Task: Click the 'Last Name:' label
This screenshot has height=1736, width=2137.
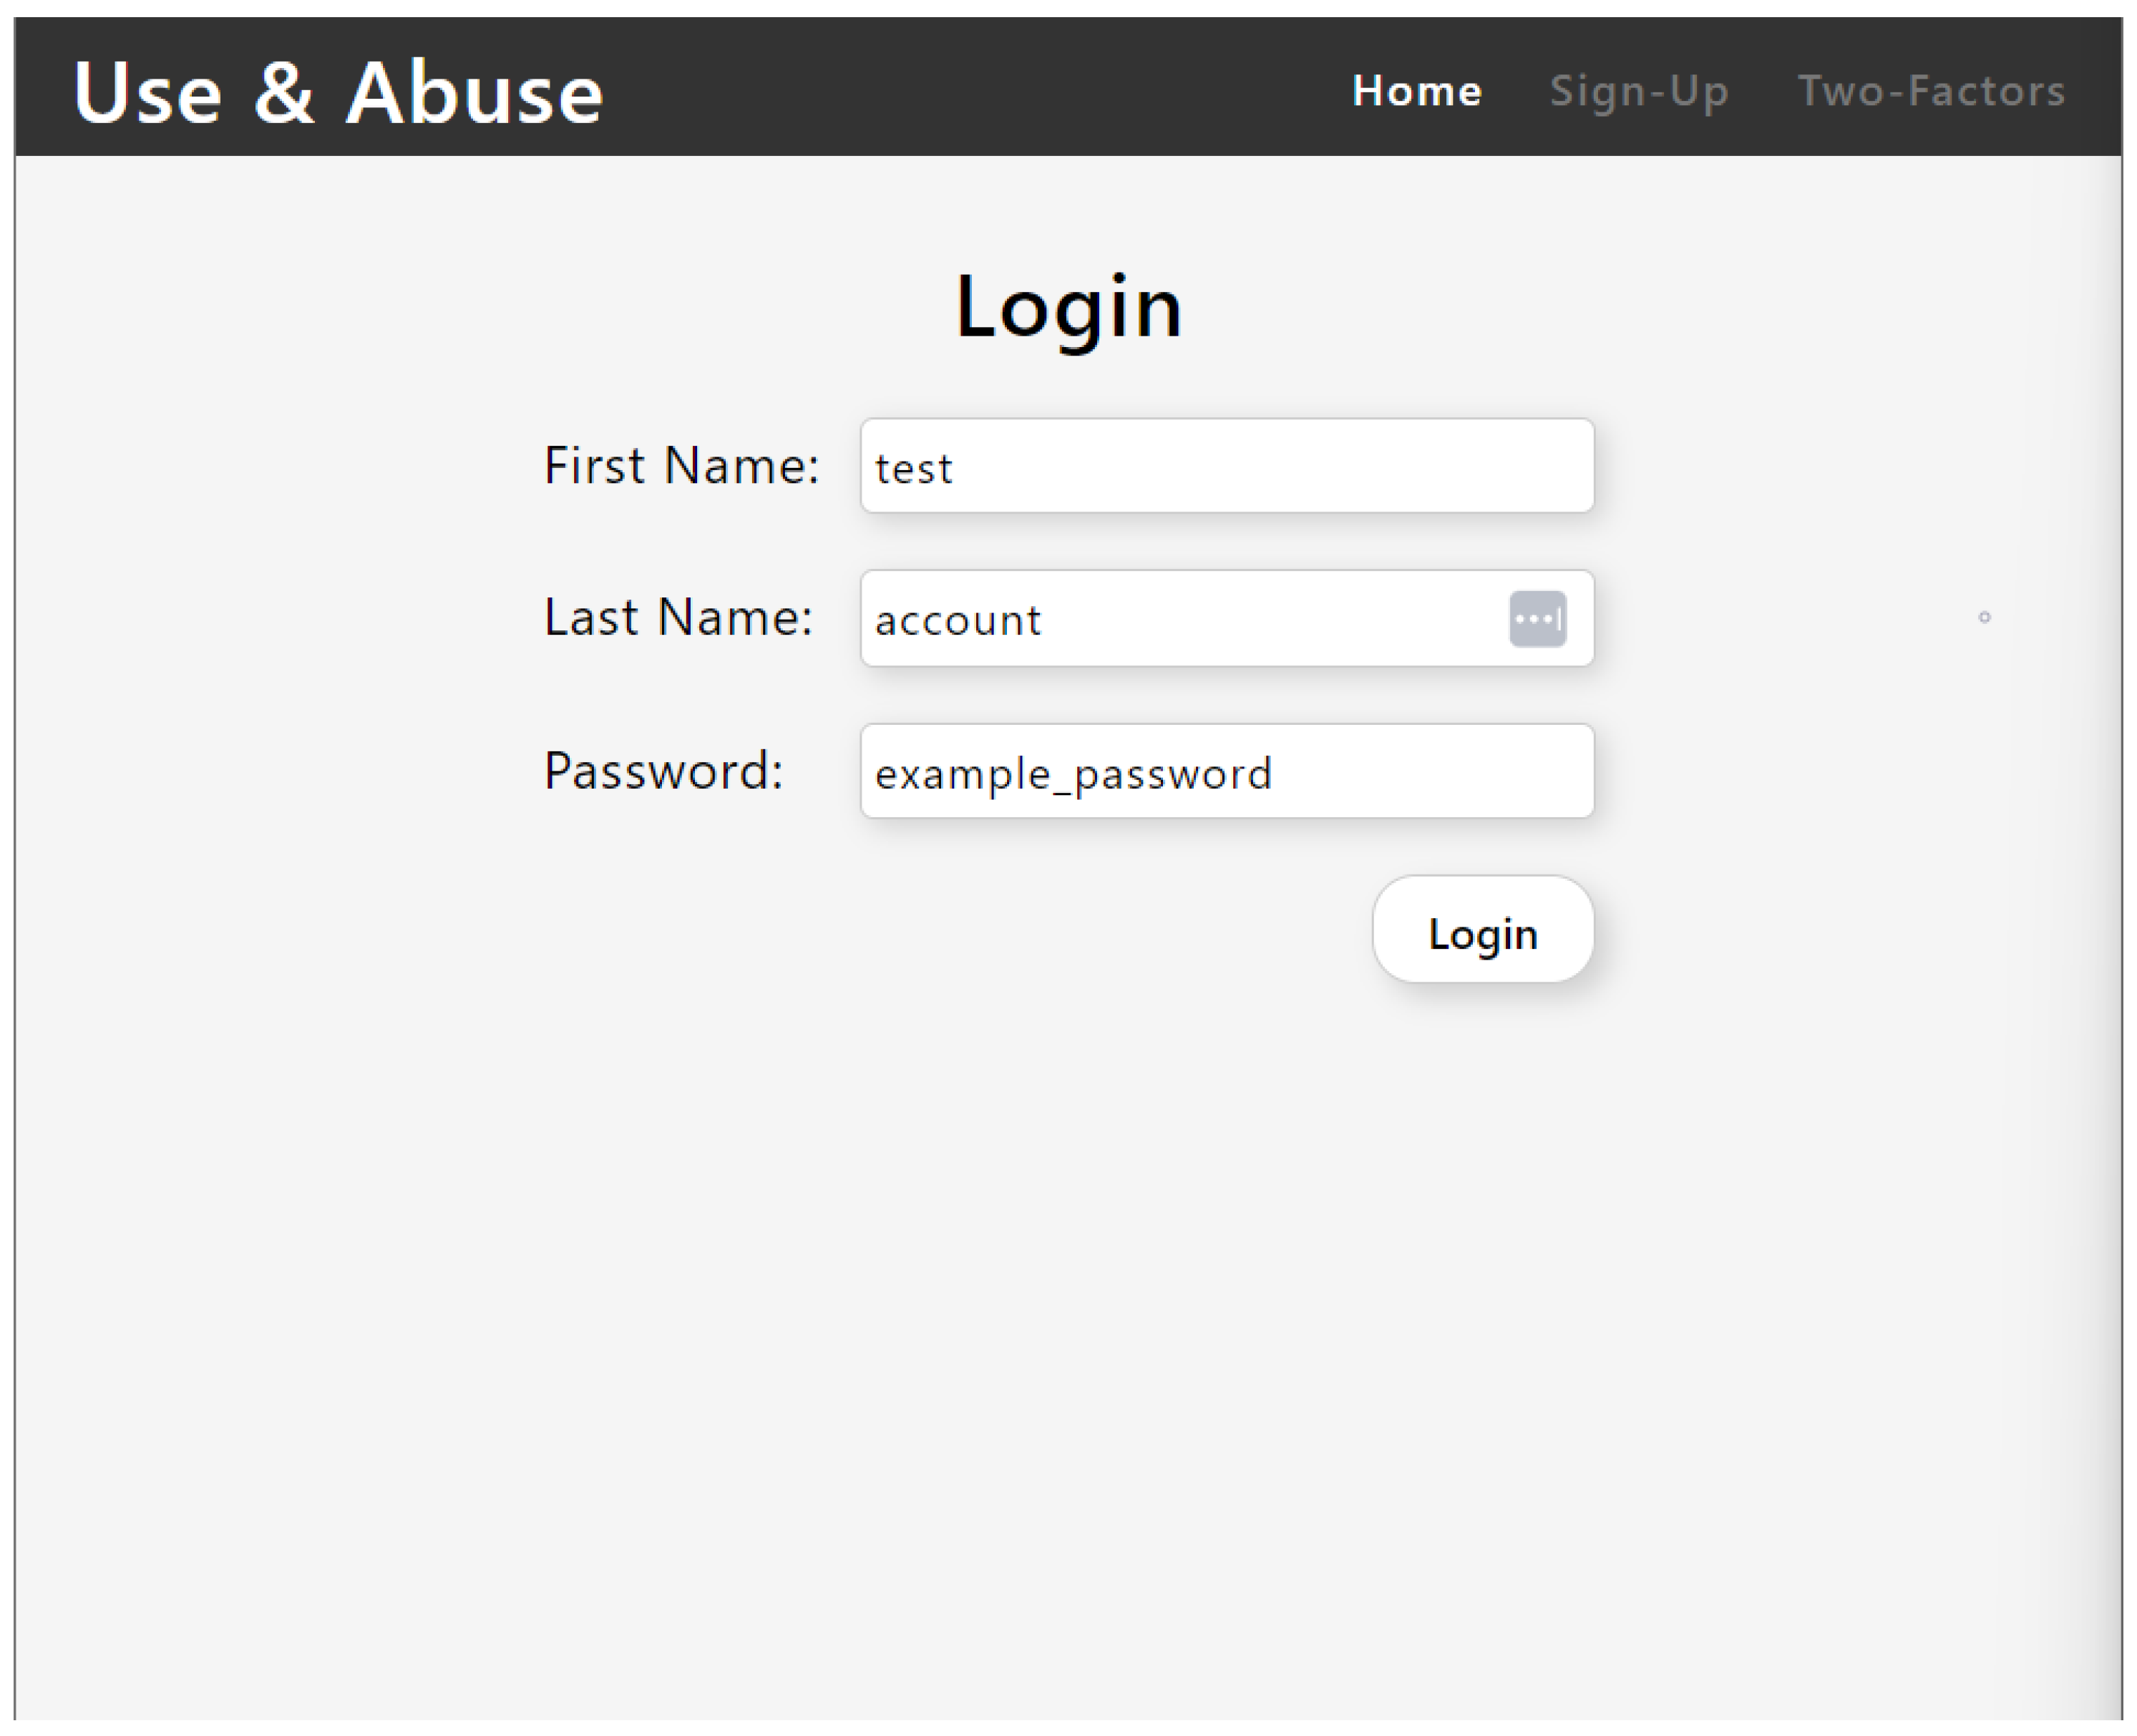Action: tap(678, 617)
